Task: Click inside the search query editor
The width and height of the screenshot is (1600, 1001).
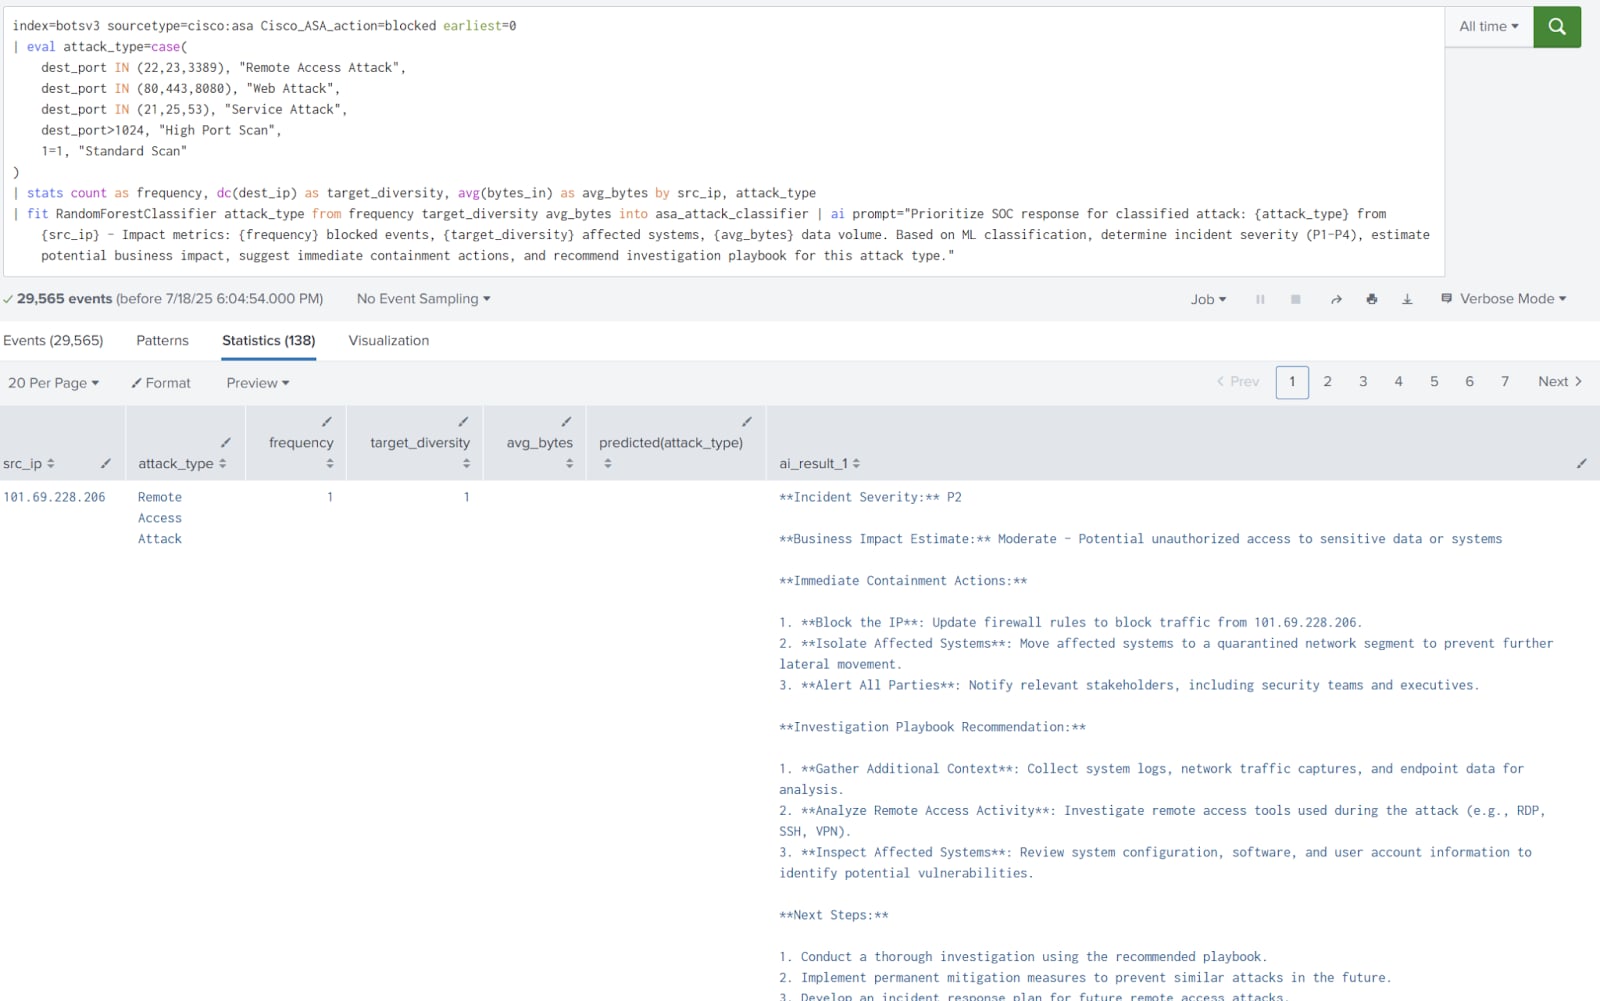Action: (723, 141)
